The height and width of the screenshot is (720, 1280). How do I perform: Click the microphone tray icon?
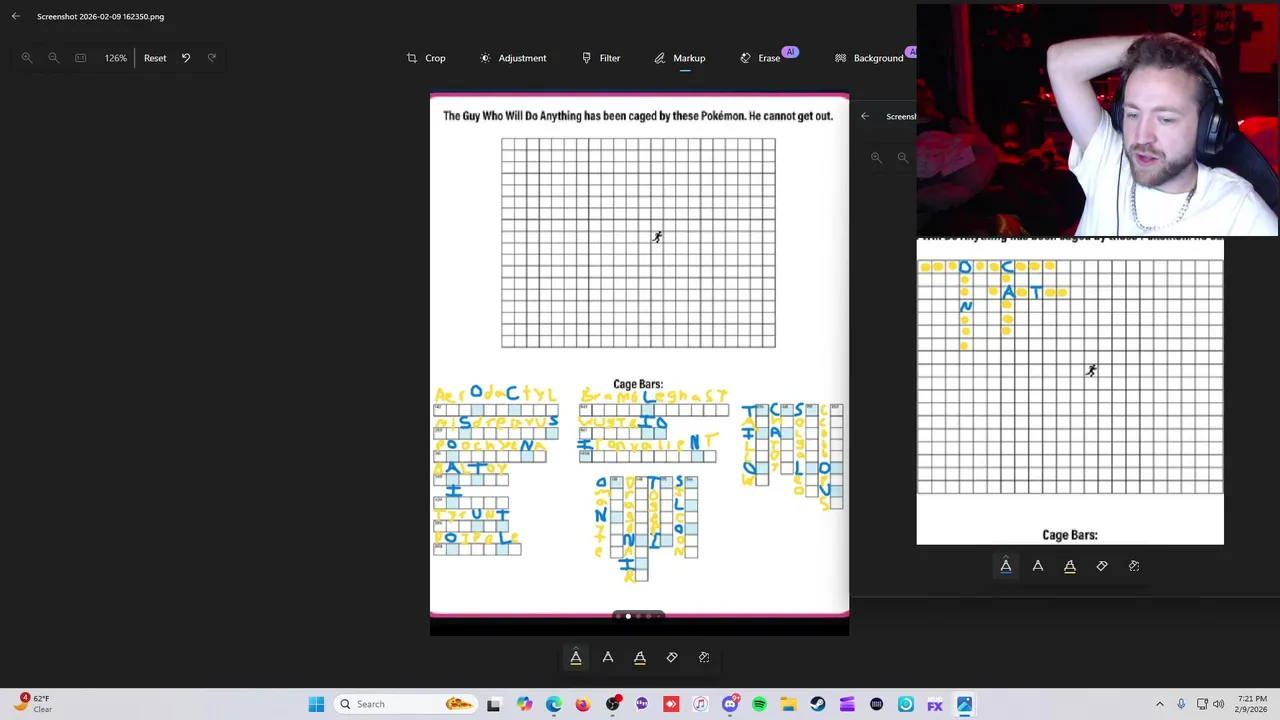click(1181, 704)
